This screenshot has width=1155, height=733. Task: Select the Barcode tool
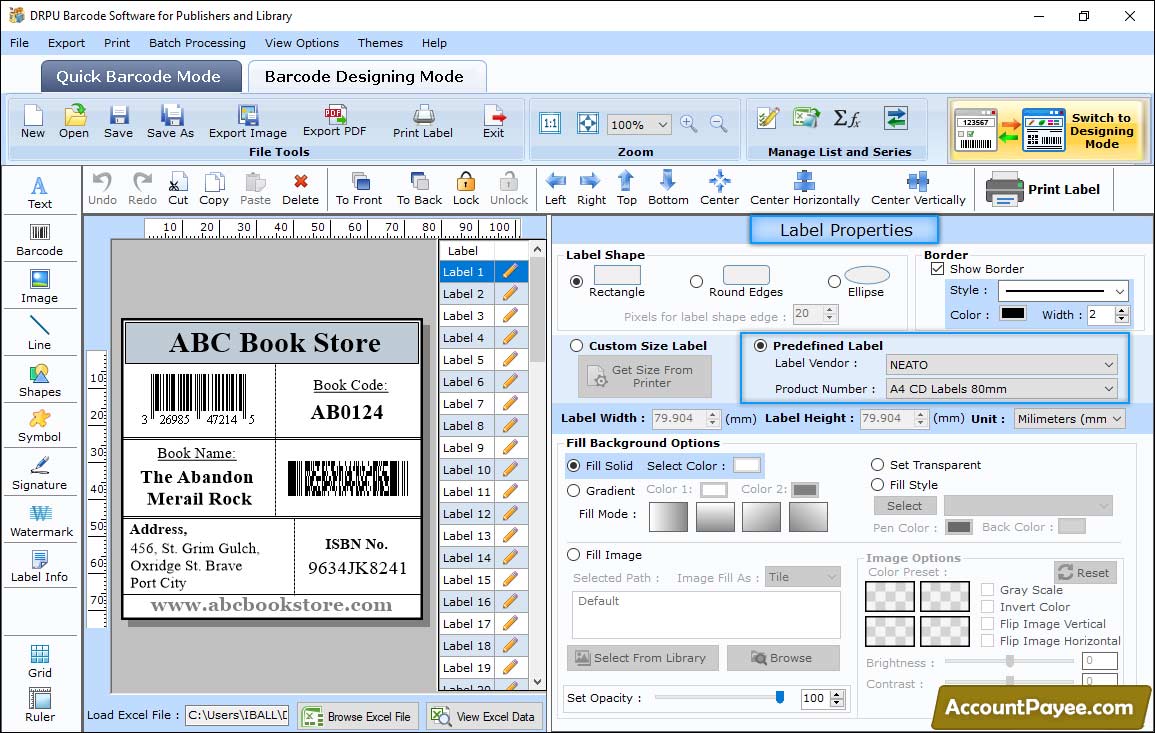point(39,240)
